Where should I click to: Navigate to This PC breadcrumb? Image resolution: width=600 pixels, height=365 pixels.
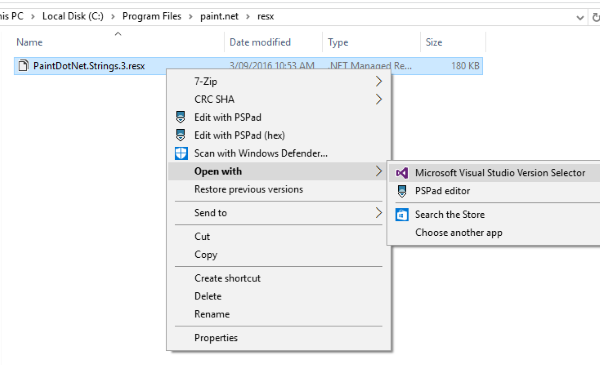click(11, 16)
